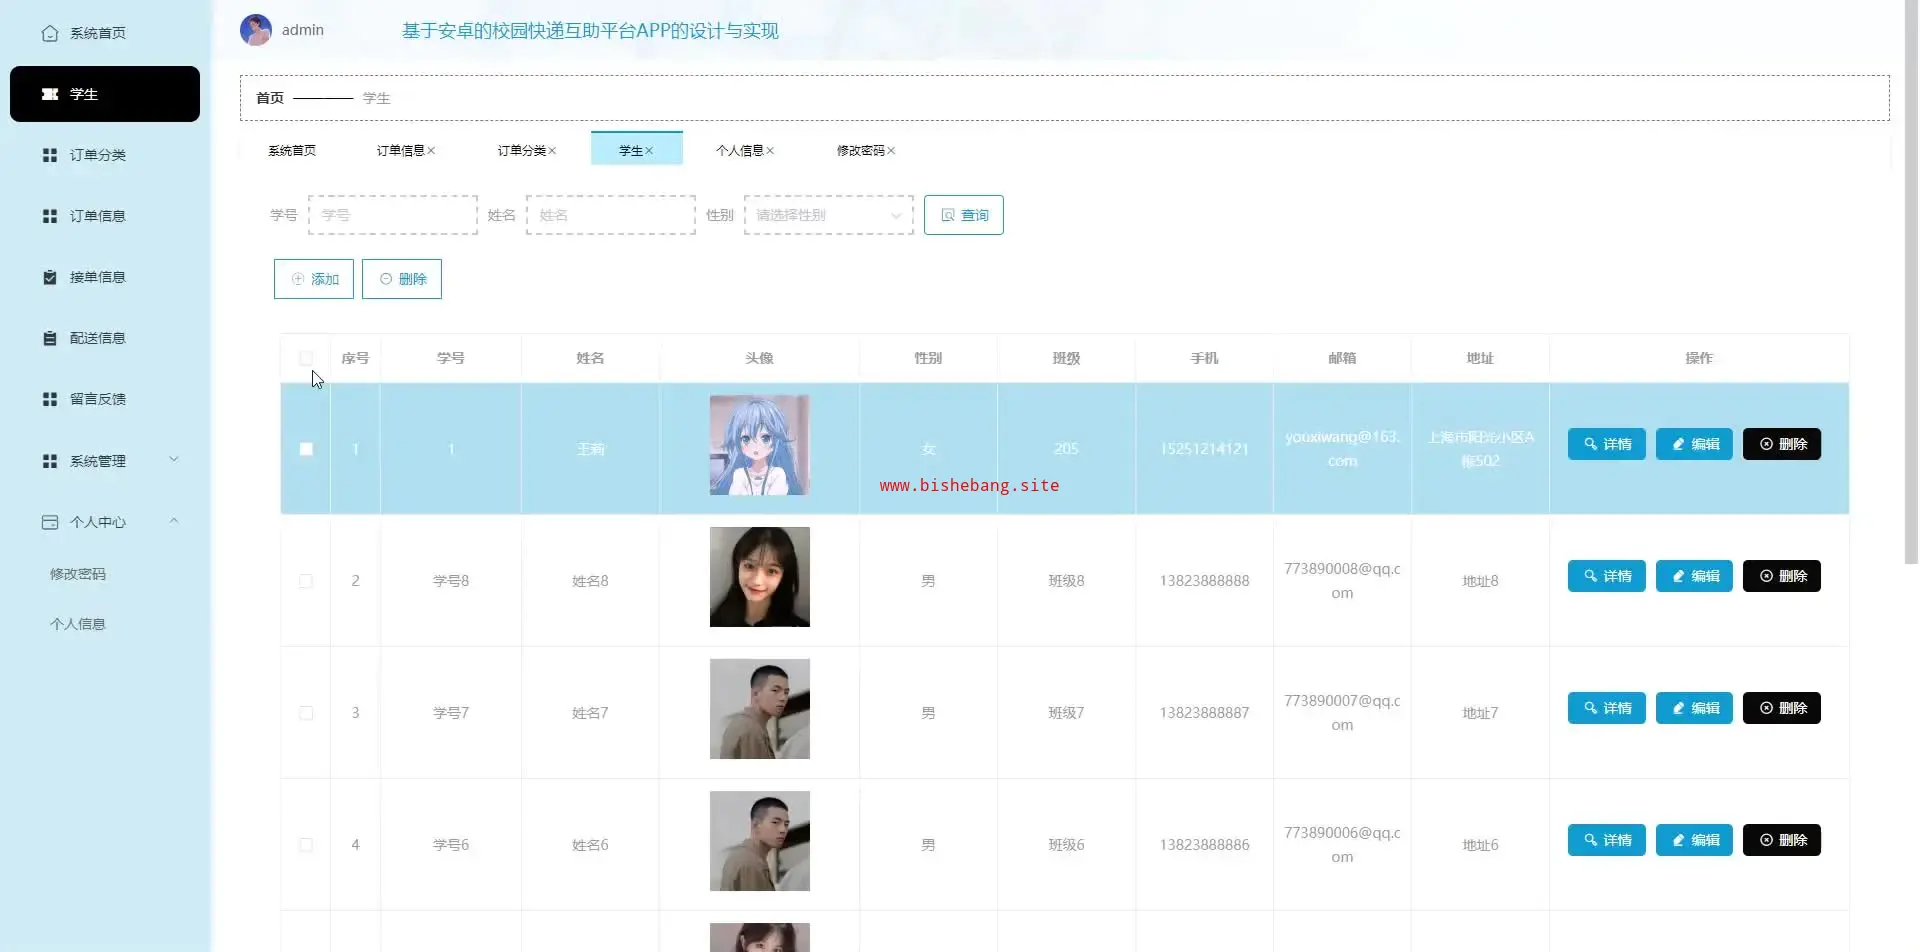Collapse the 个人中心 sidebar menu
The height and width of the screenshot is (952, 1920).
coord(105,522)
